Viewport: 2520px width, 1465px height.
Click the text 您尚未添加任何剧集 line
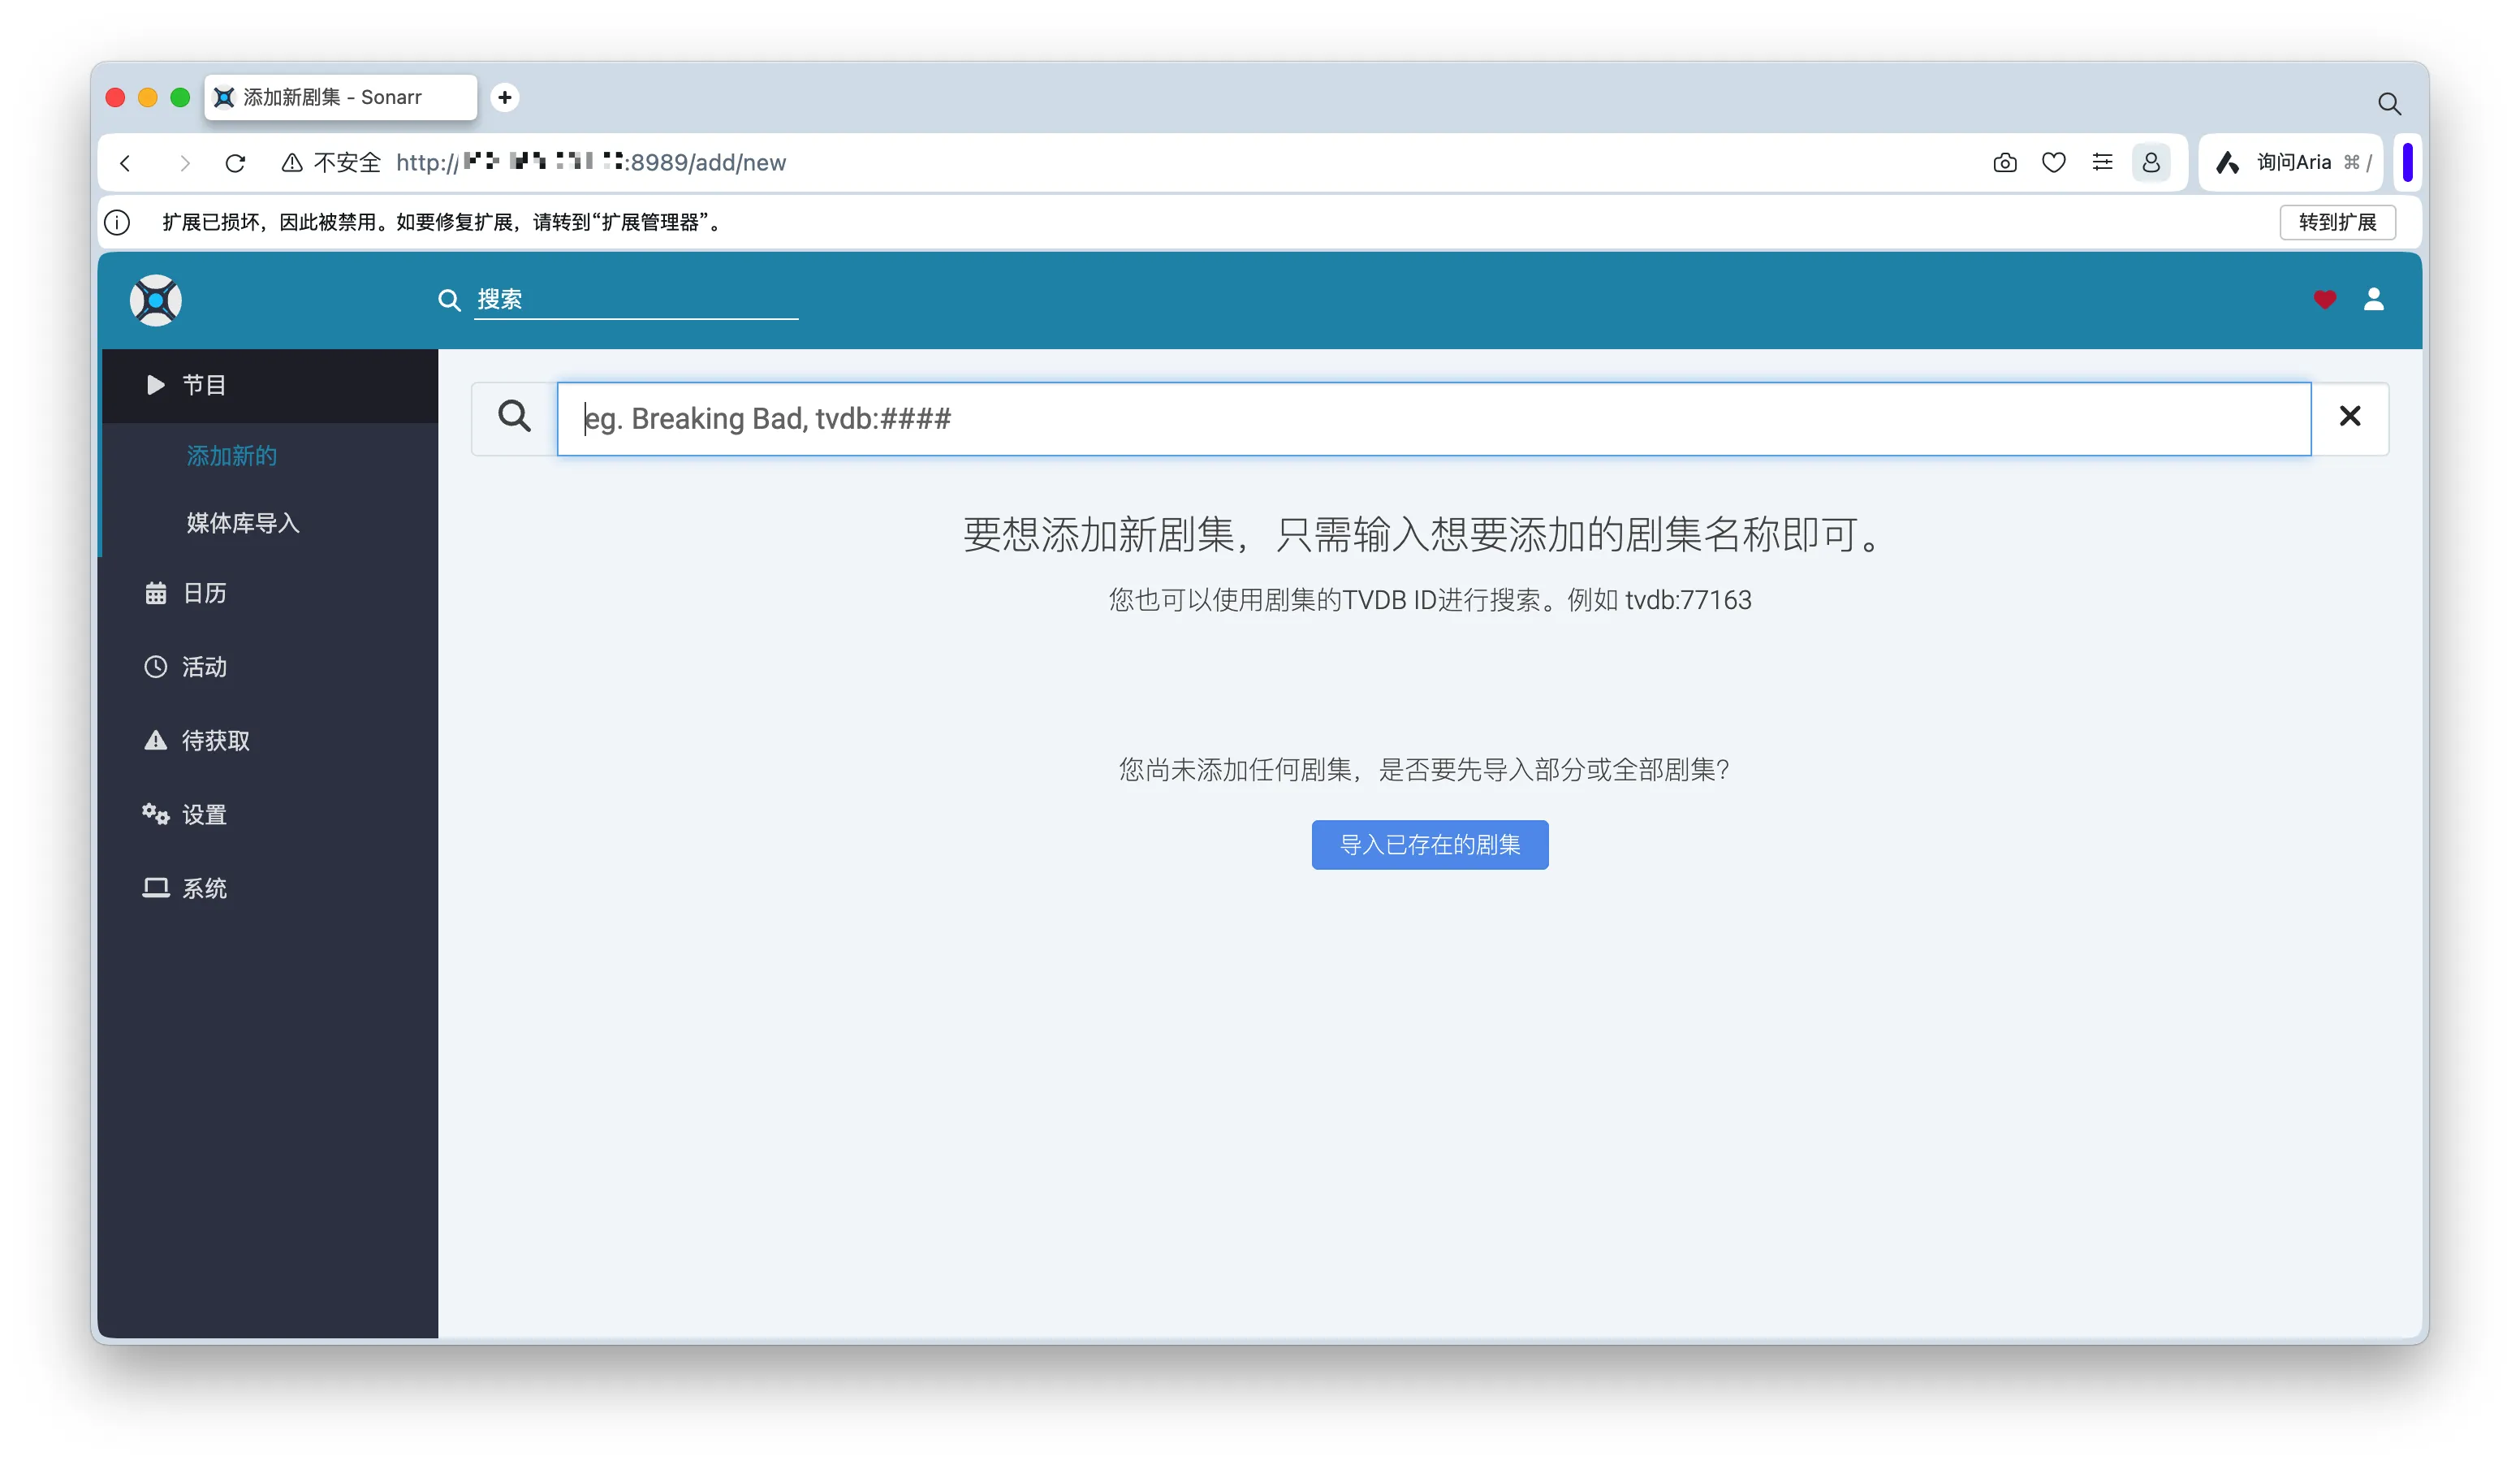tap(1424, 770)
